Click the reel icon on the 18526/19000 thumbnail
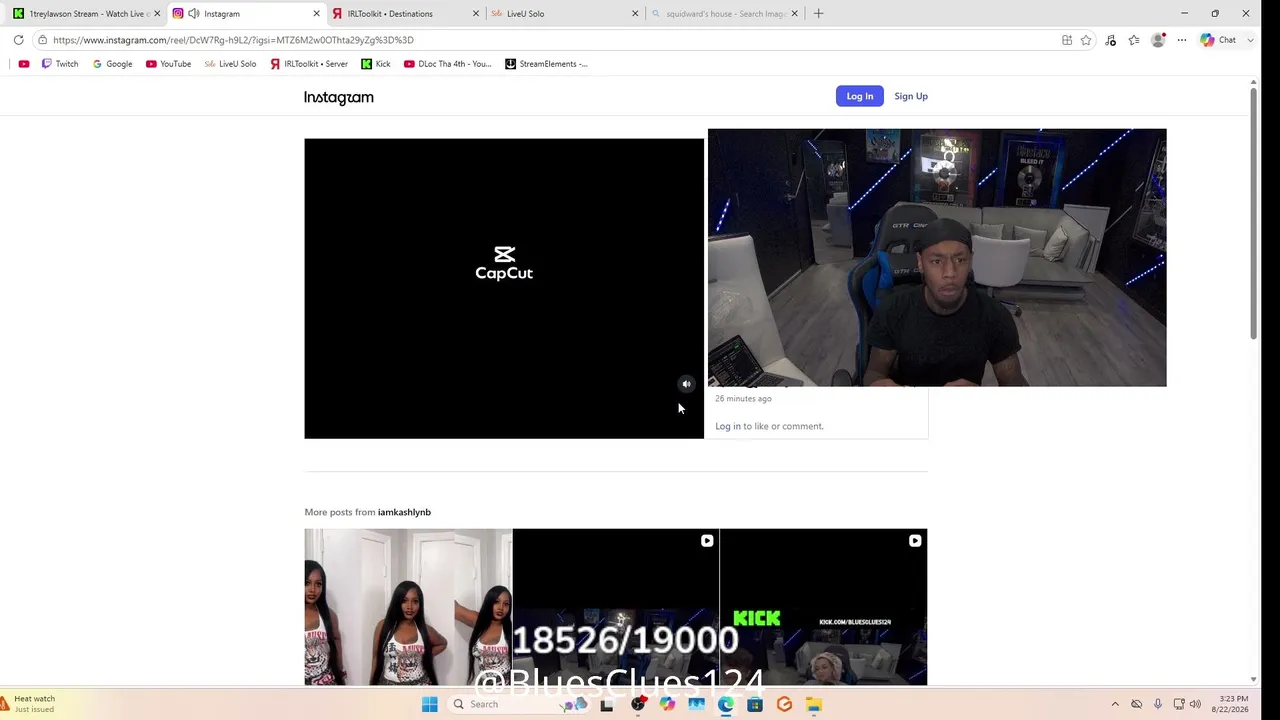The image size is (1280, 720). [x=707, y=541]
